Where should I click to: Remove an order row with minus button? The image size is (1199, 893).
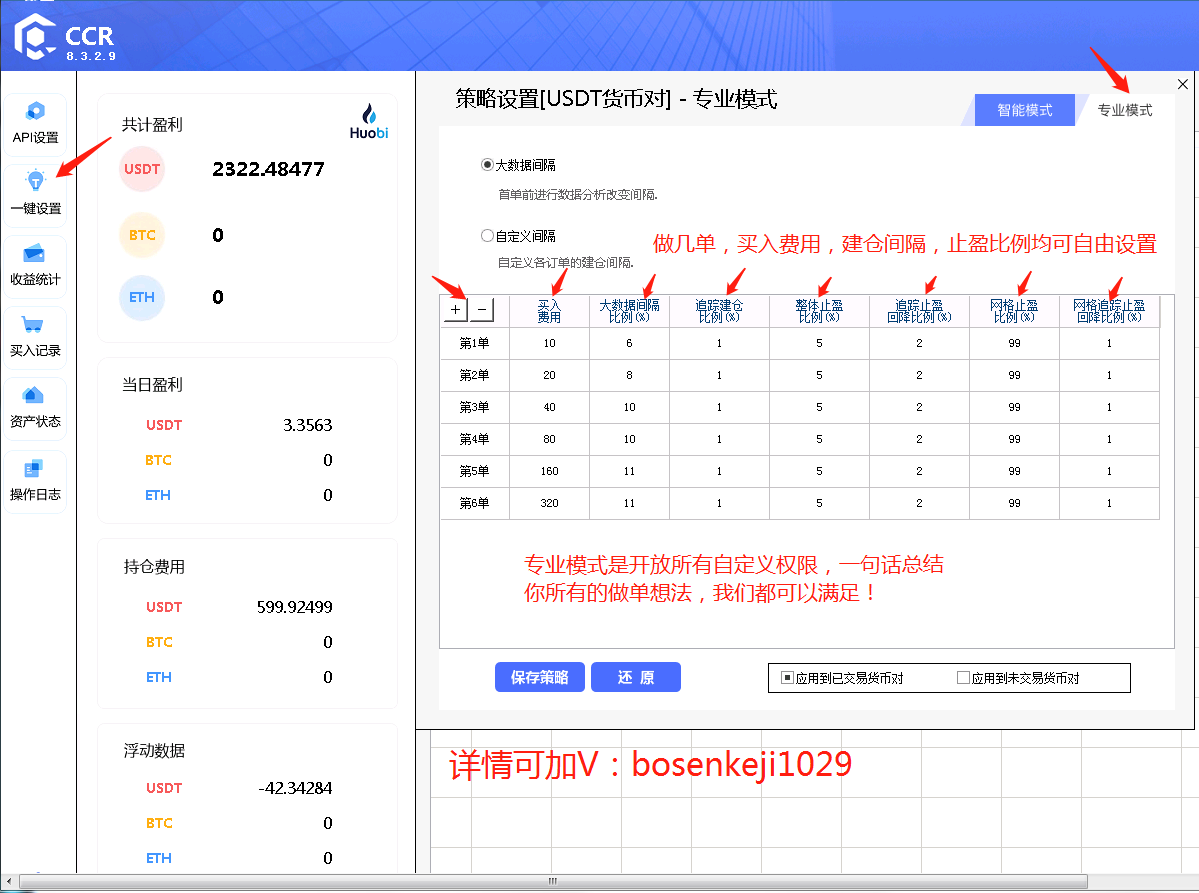(x=482, y=310)
